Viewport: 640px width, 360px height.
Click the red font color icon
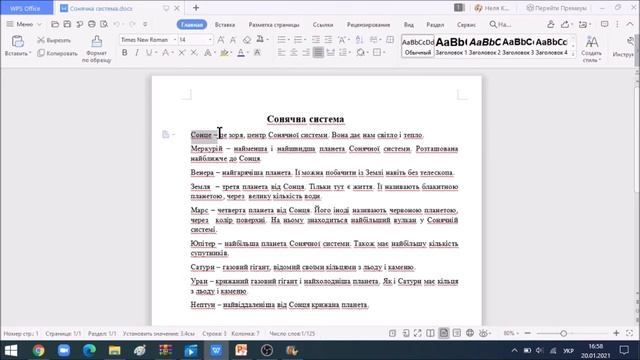pos(241,53)
